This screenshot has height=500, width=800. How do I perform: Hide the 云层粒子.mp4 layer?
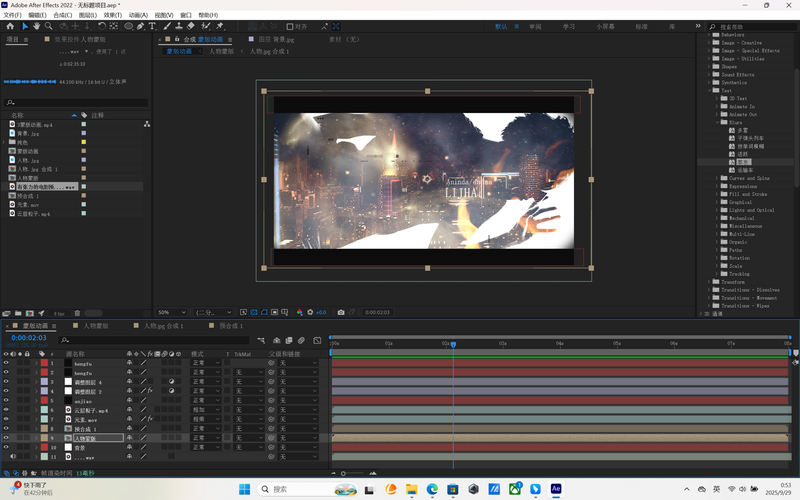pyautogui.click(x=6, y=410)
